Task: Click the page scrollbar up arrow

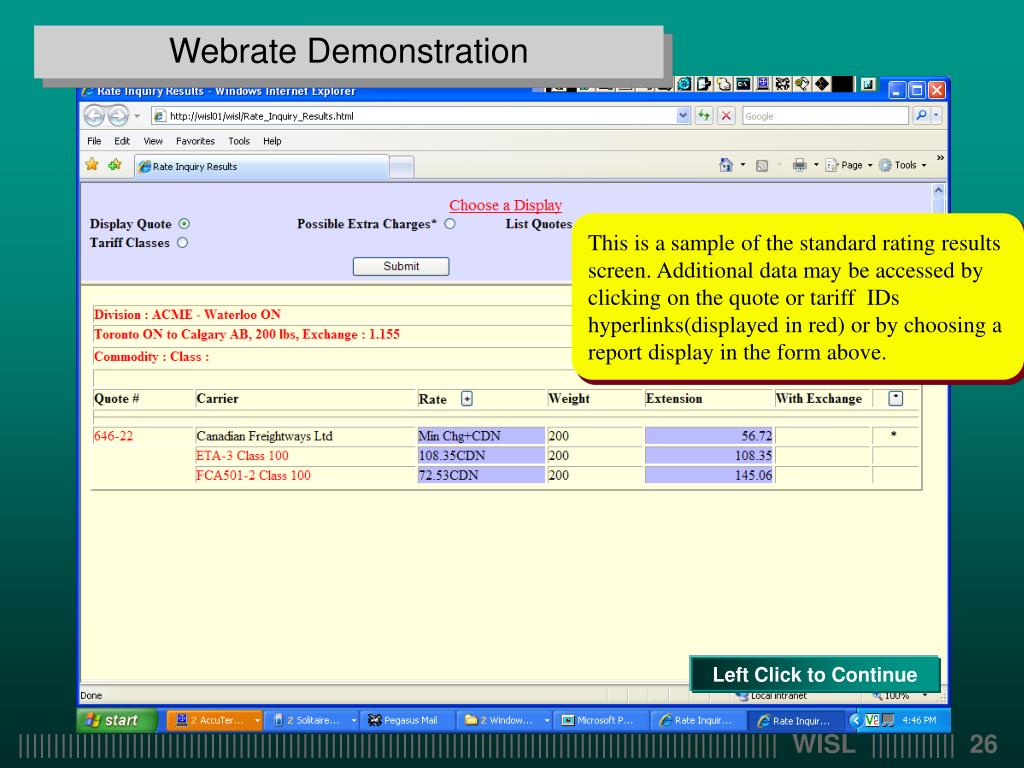Action: pyautogui.click(x=938, y=191)
